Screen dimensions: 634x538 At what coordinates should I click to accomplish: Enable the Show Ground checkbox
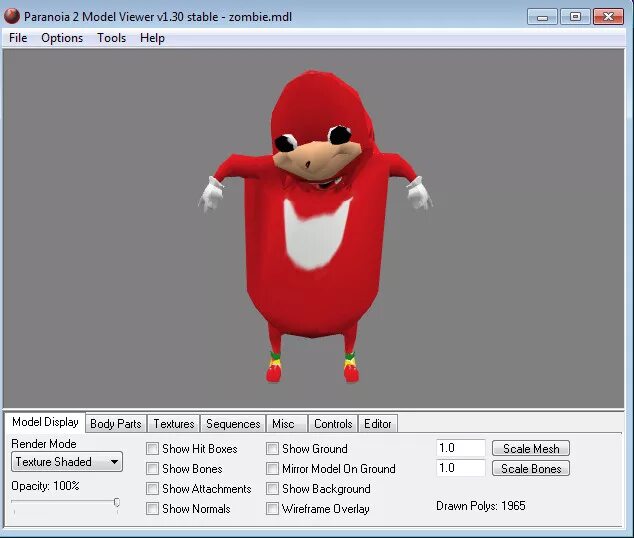[272, 449]
